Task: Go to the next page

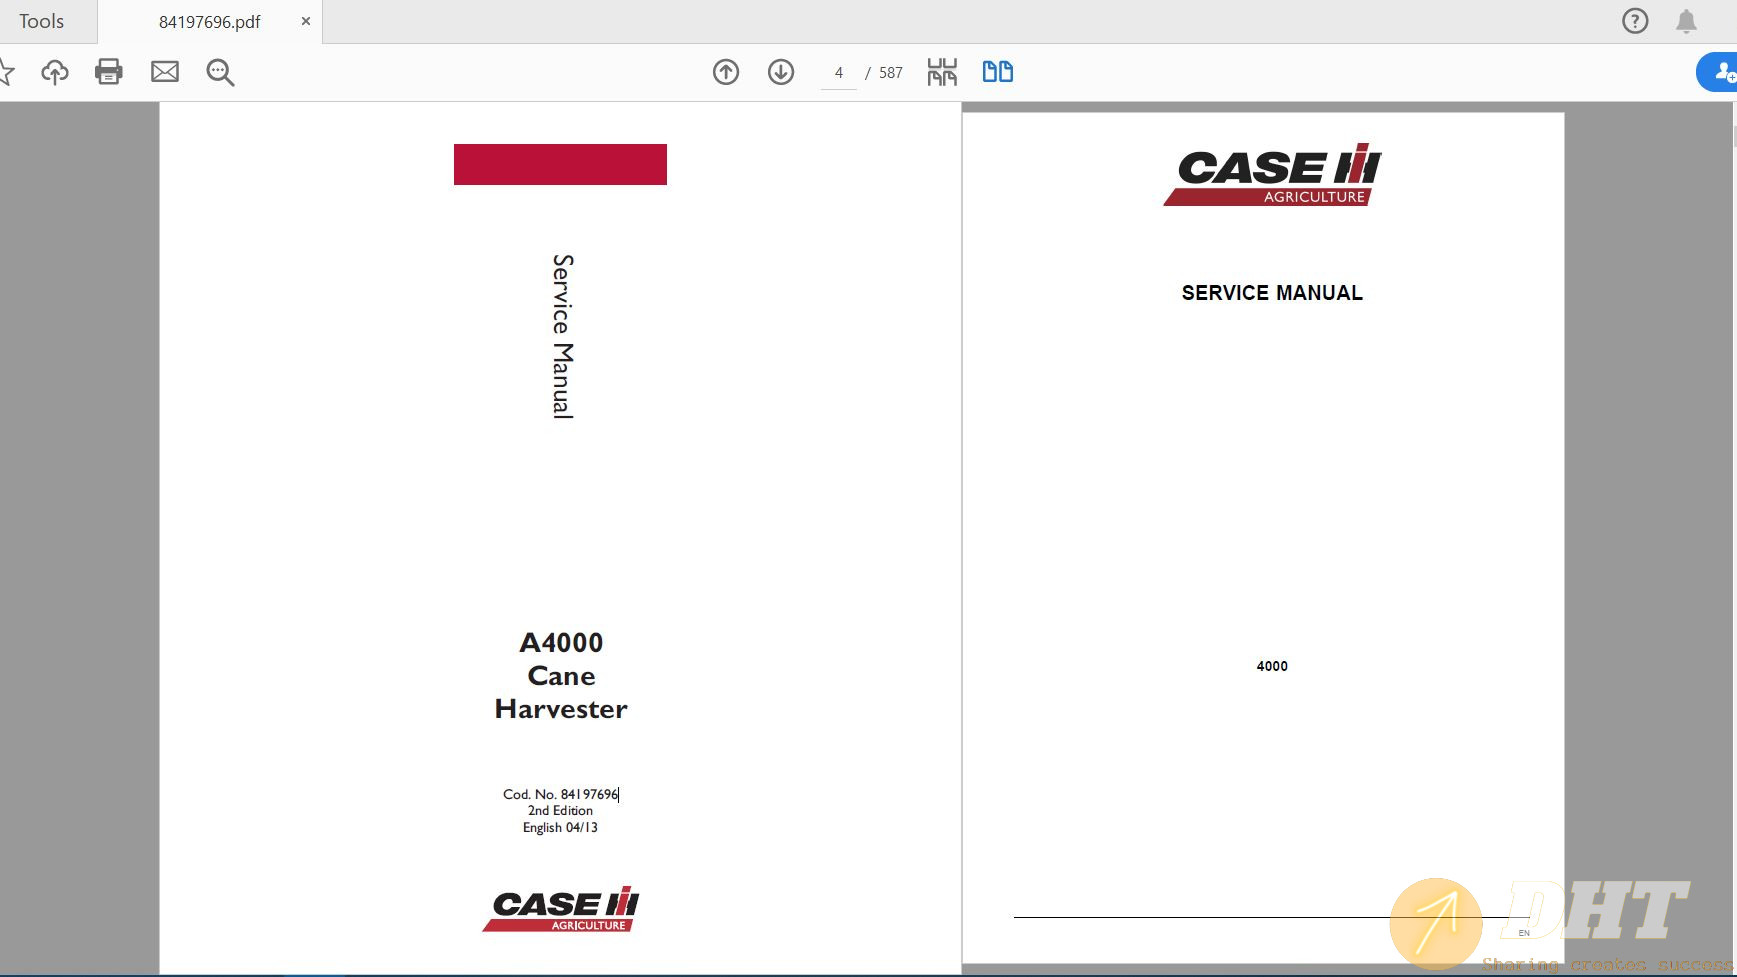Action: [783, 72]
